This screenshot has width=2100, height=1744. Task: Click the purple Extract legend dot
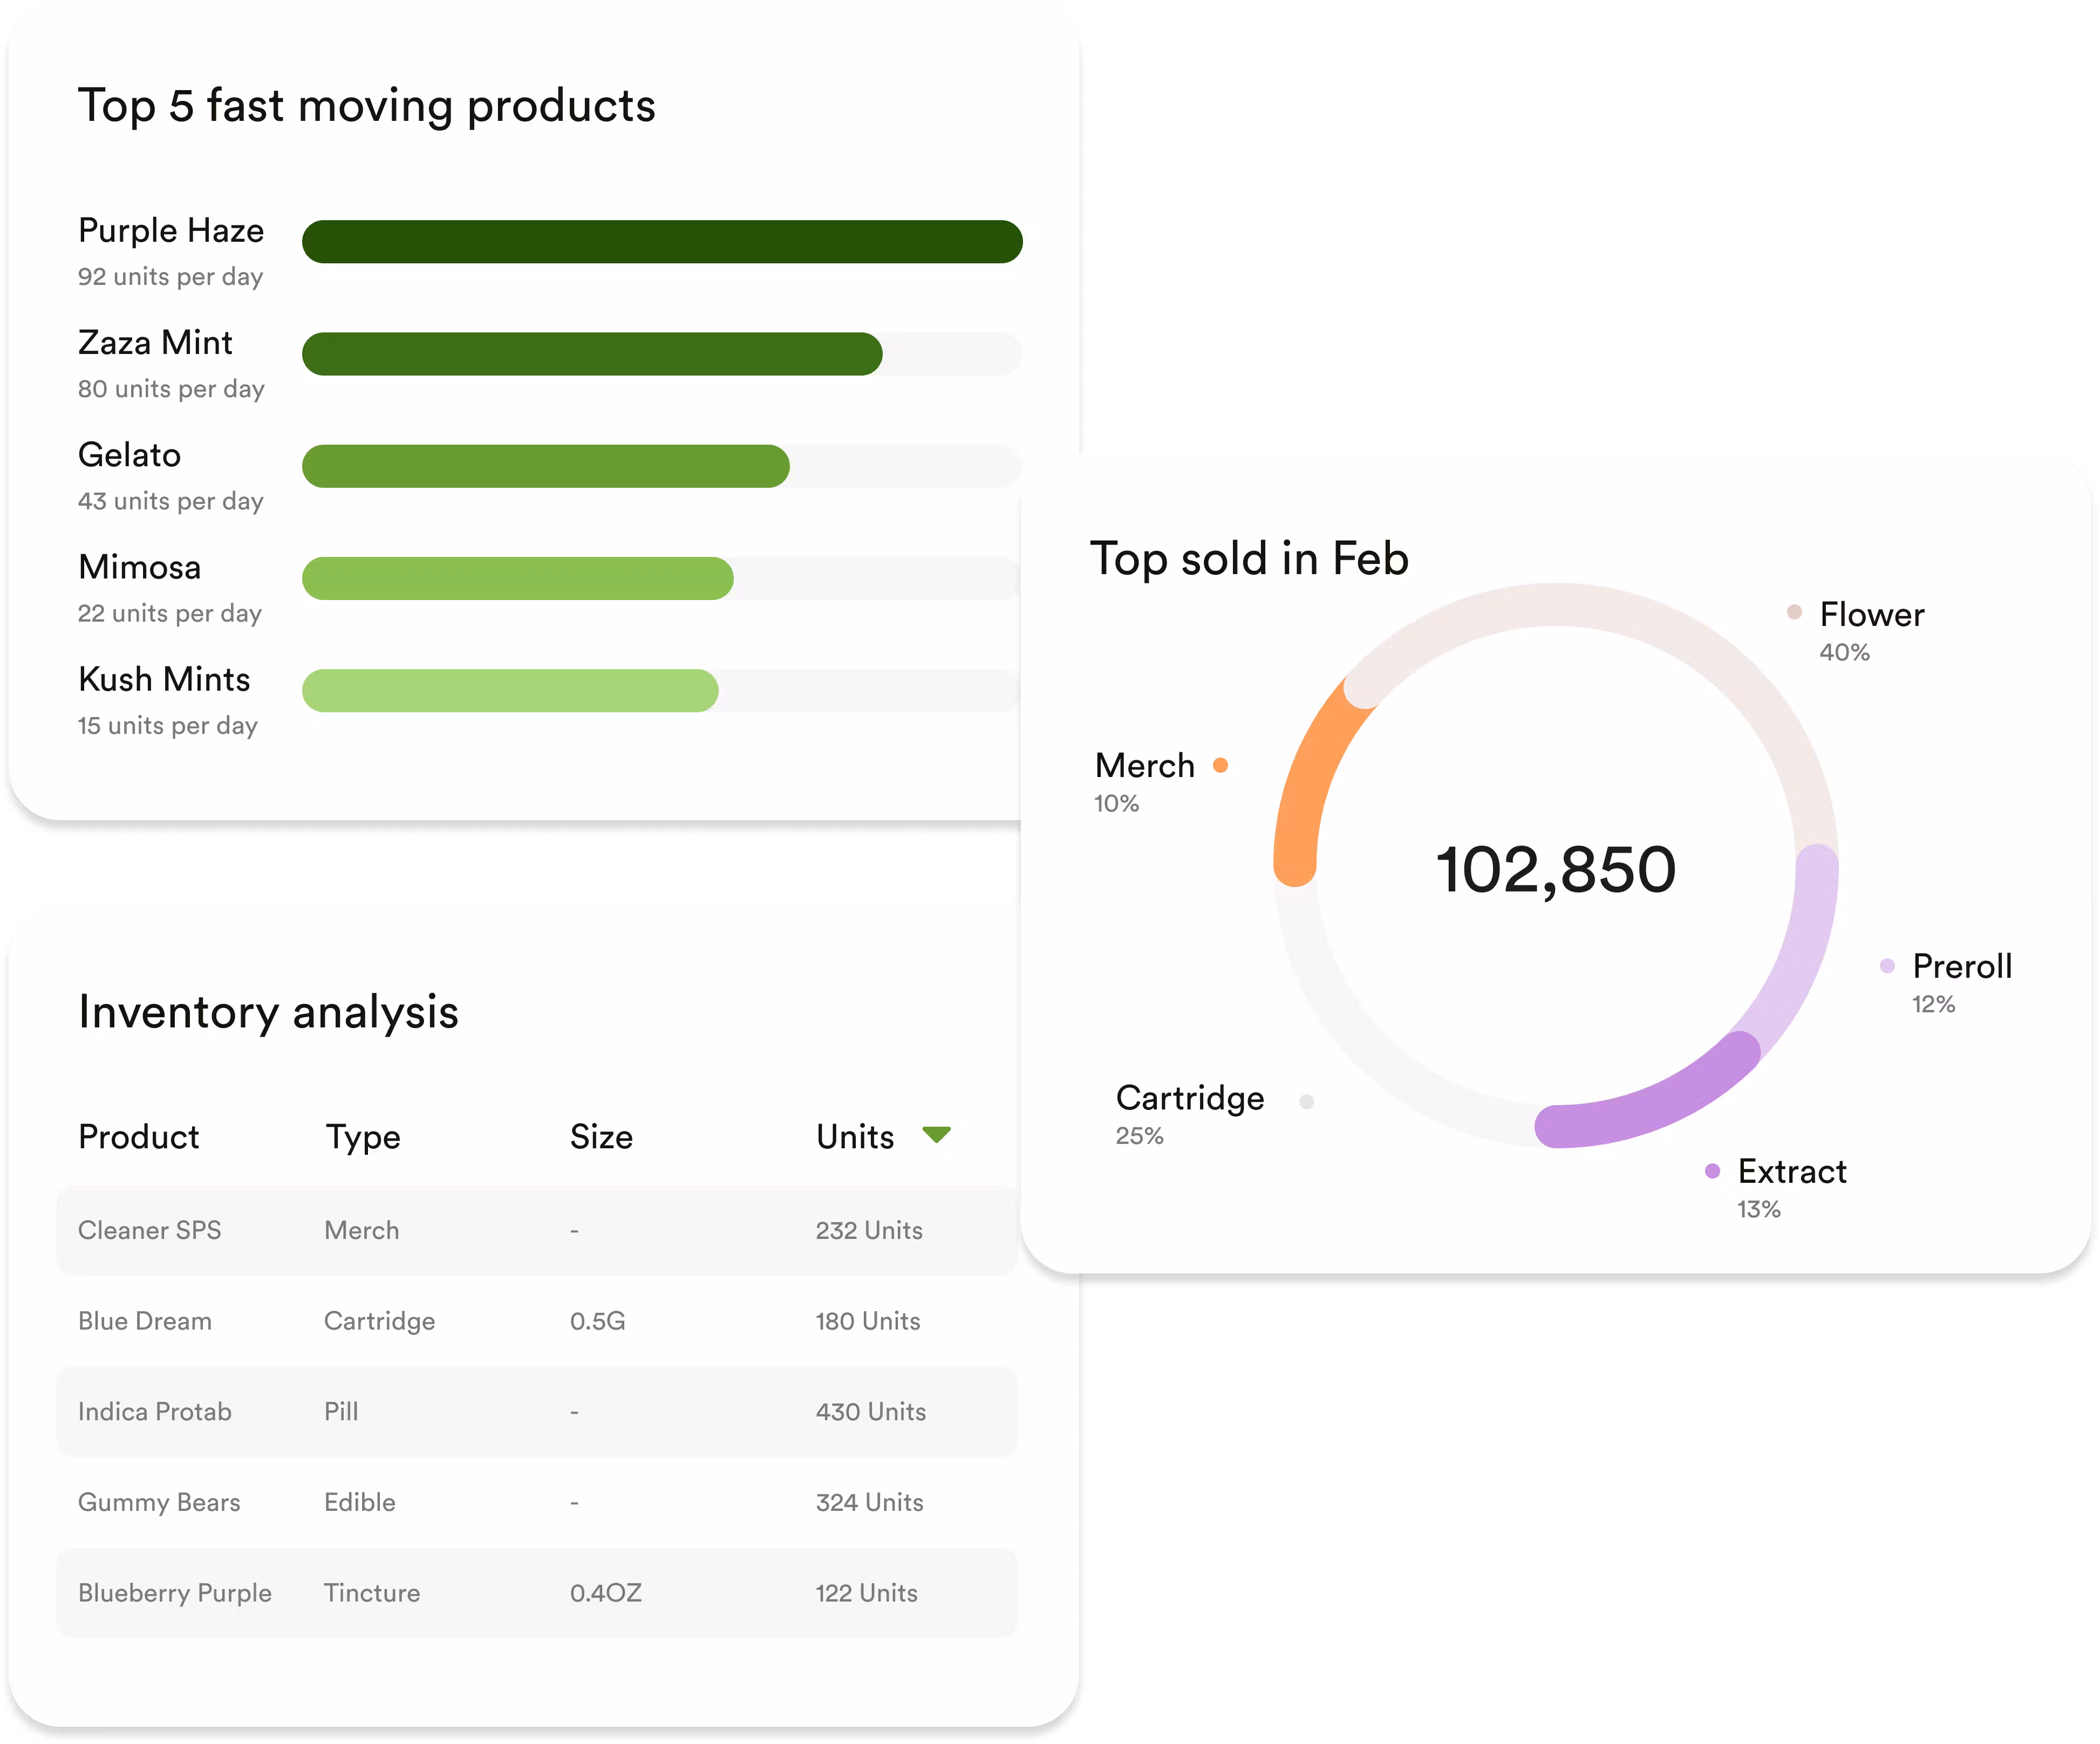(1712, 1170)
